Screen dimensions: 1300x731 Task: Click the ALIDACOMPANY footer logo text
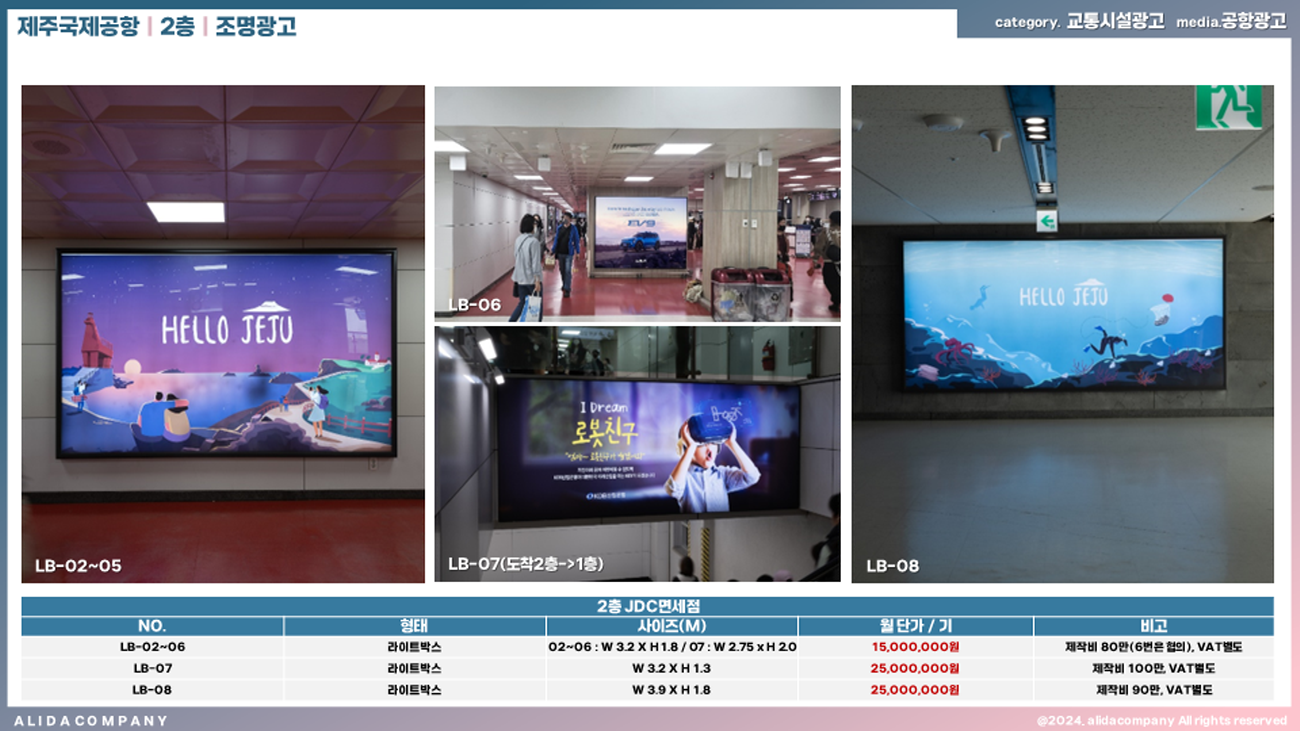91,720
